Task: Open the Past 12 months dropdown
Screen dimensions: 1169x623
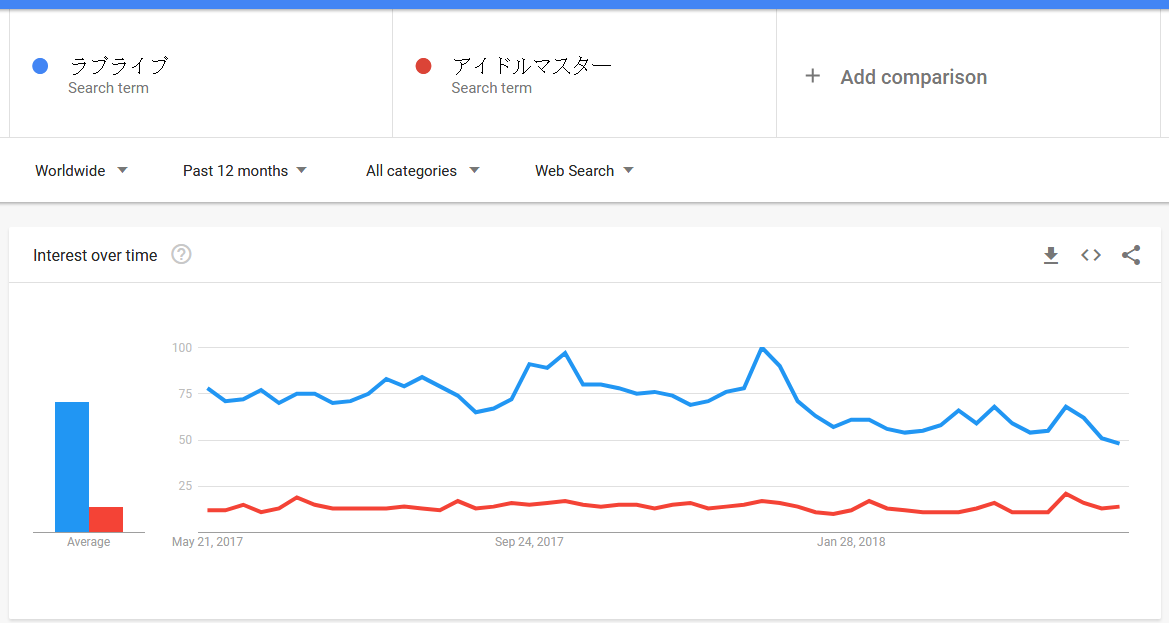Action: (245, 171)
